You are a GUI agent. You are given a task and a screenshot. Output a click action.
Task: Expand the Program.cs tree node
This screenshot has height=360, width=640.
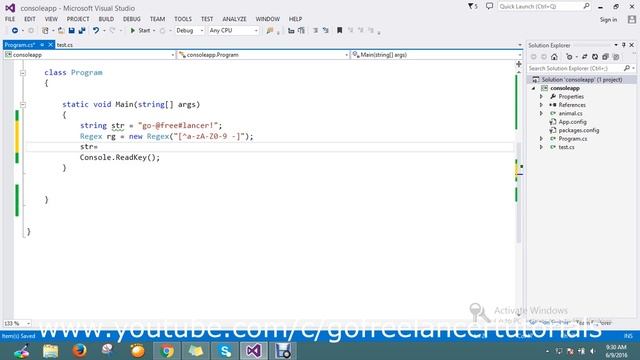(x=542, y=139)
